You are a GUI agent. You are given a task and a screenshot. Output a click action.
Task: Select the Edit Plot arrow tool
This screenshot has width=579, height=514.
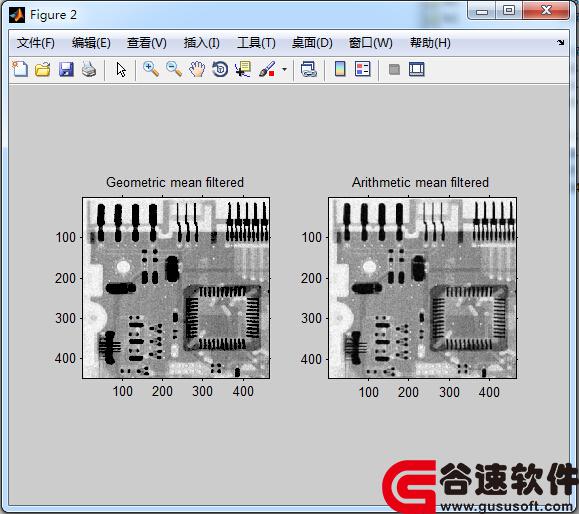pos(121,69)
